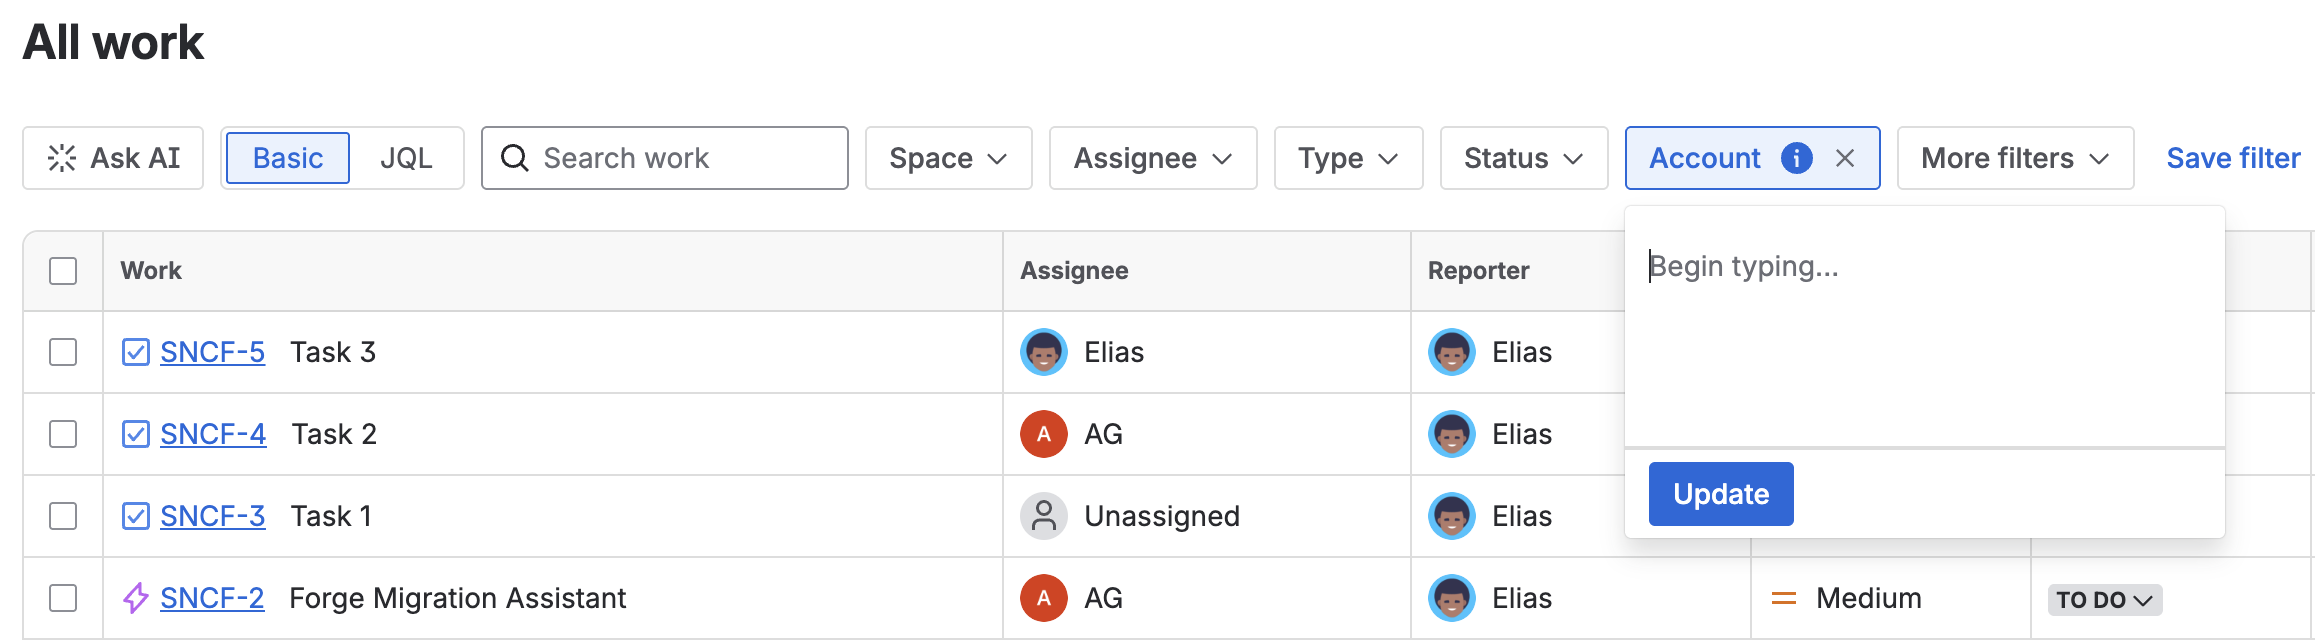Click the Ask AI sparkle icon
The image size is (2315, 640).
pyautogui.click(x=62, y=158)
